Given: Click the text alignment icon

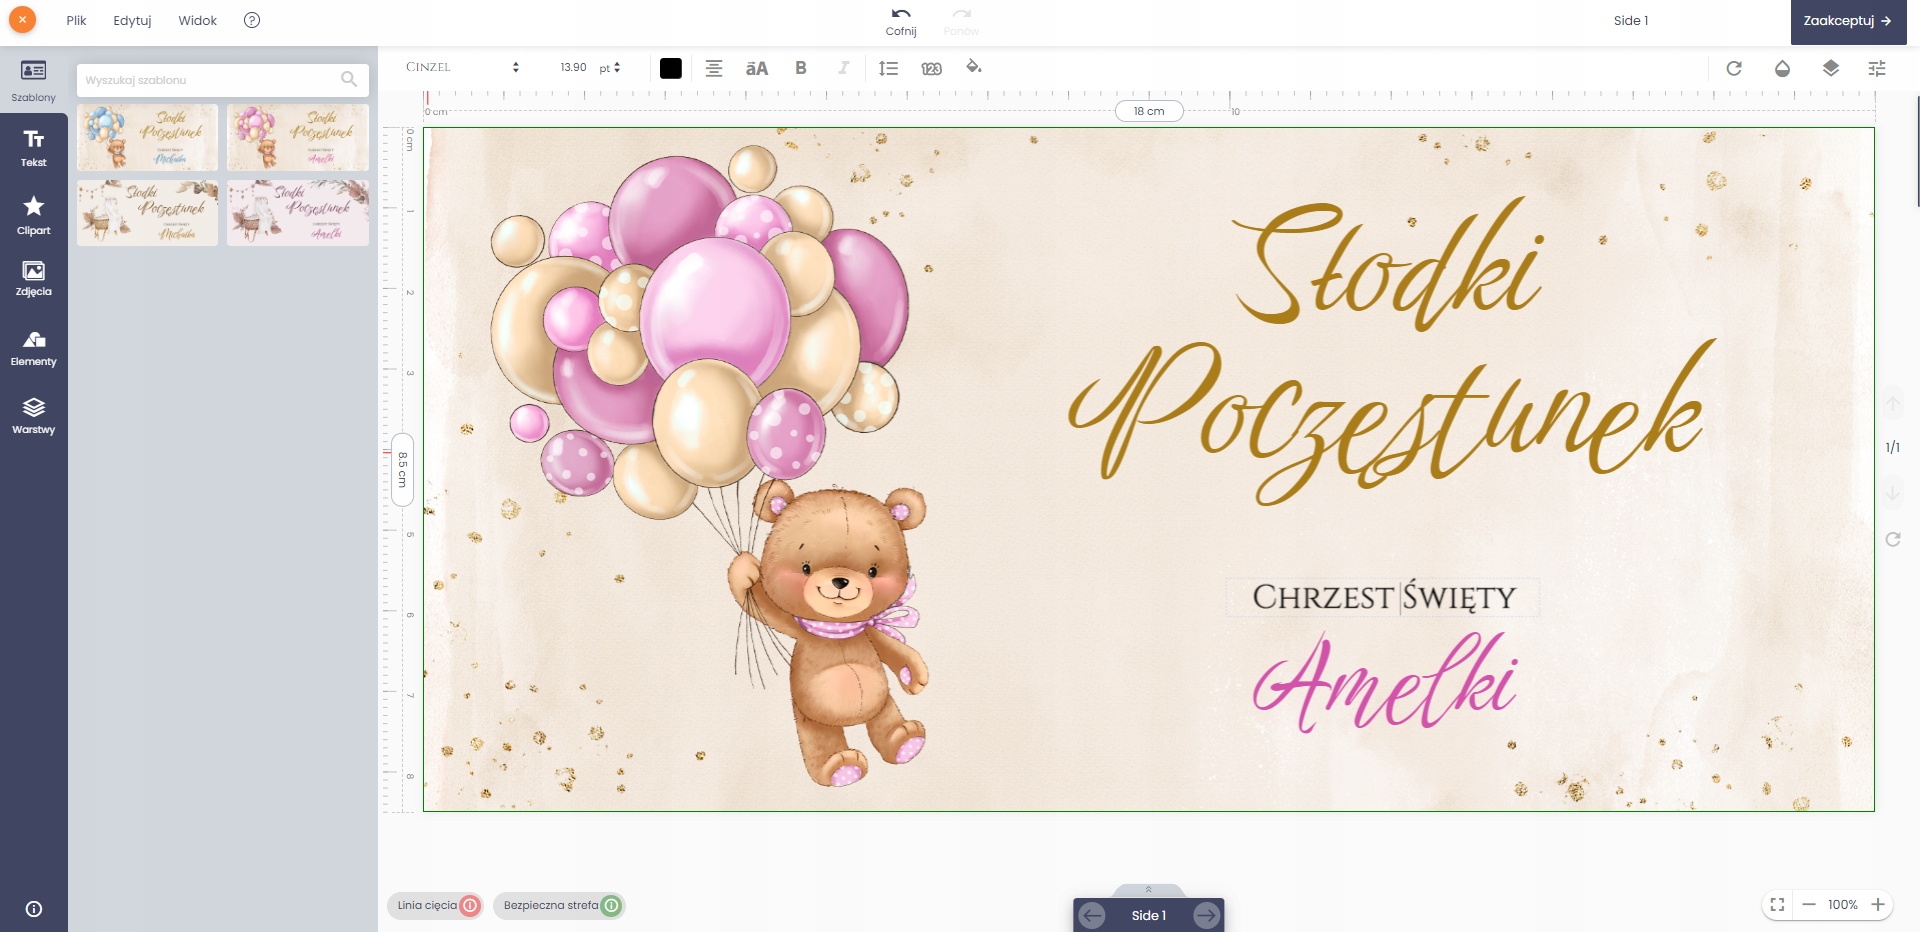Looking at the screenshot, I should 714,68.
